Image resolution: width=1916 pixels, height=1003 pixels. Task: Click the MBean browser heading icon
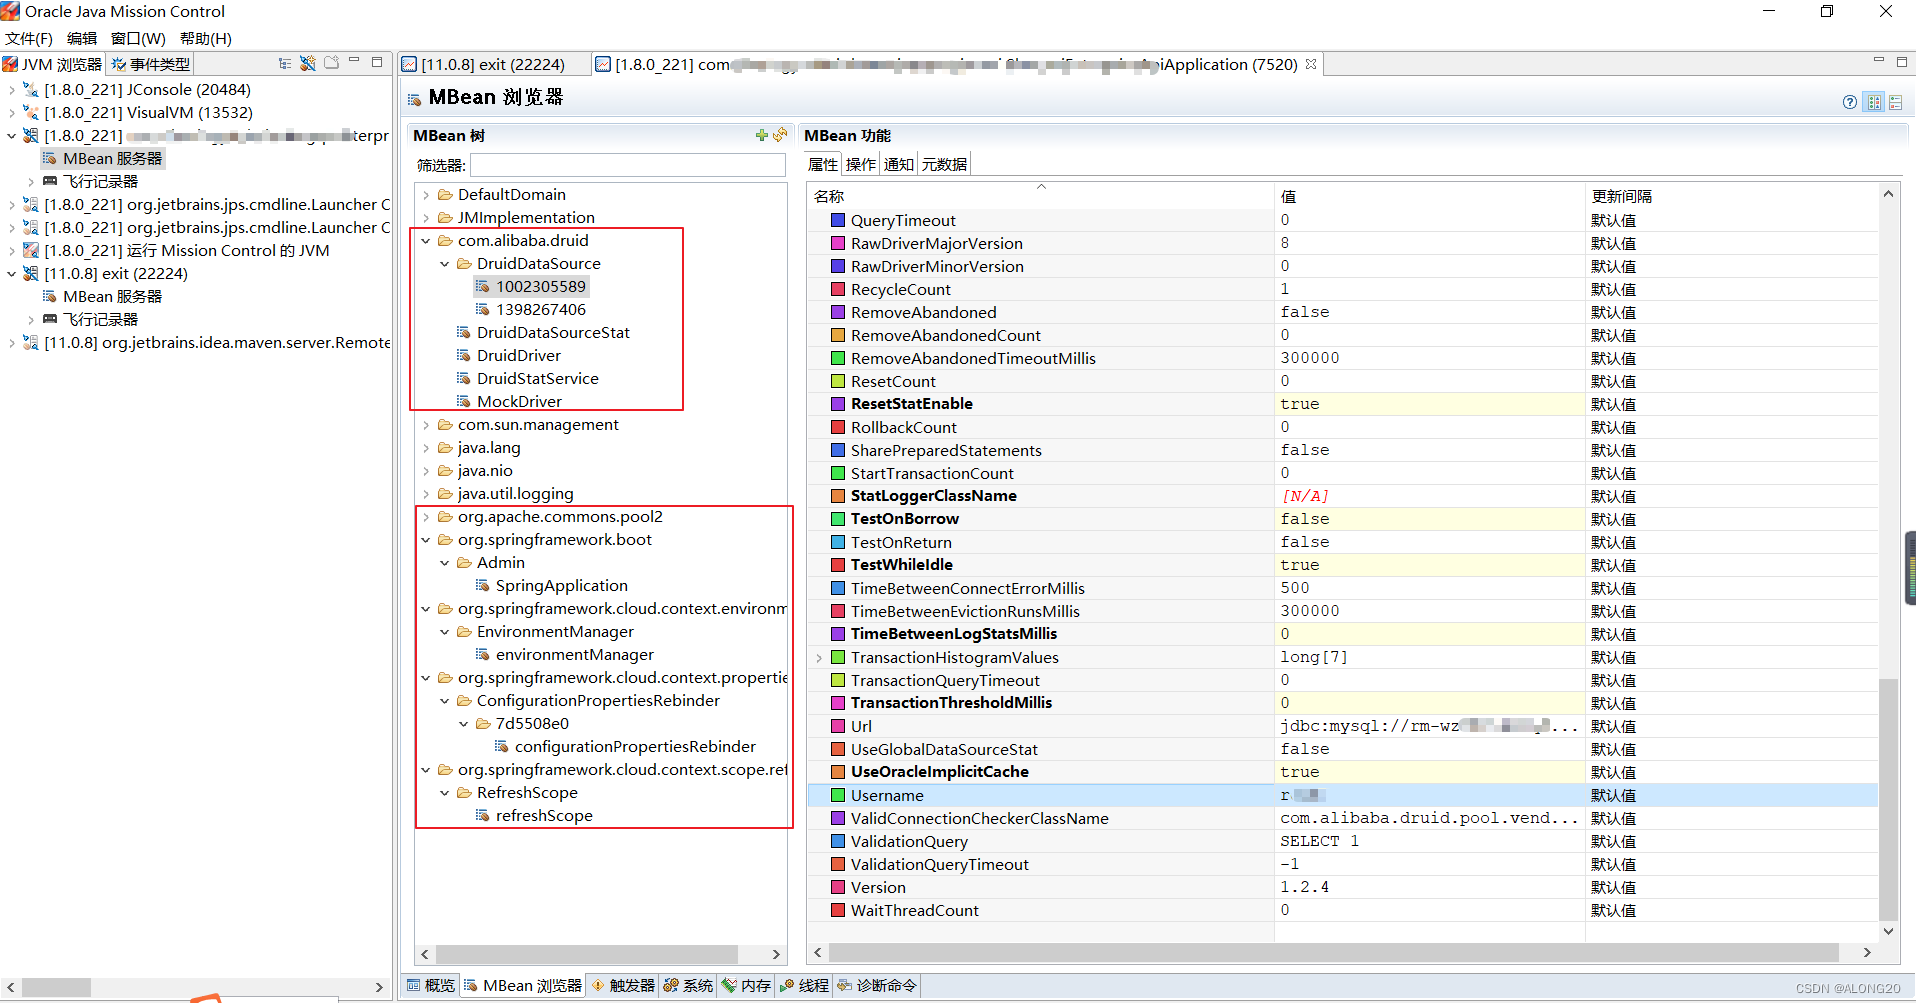tap(415, 99)
